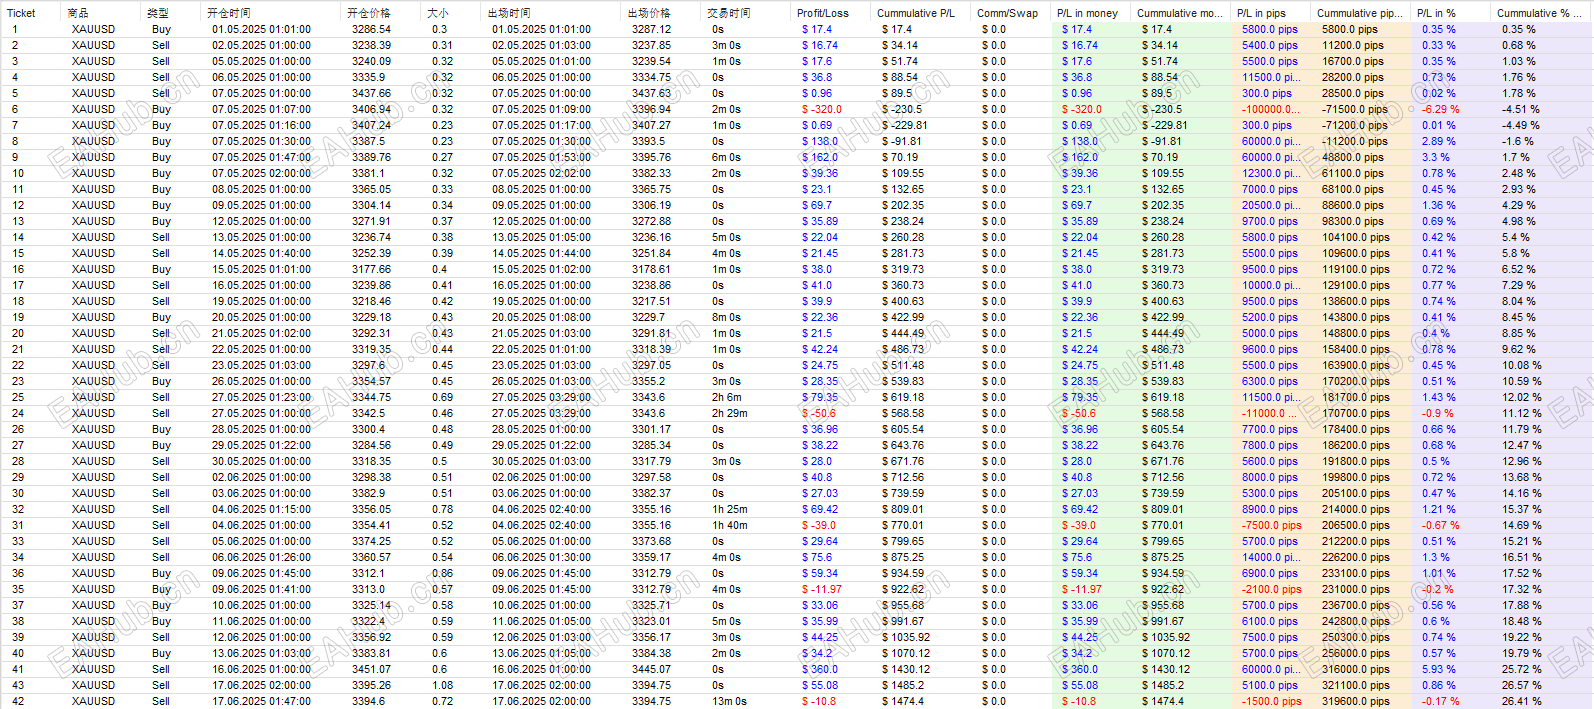This screenshot has height=709, width=1594.
Task: Click the -6.29 % cell
Action: 1441,109
